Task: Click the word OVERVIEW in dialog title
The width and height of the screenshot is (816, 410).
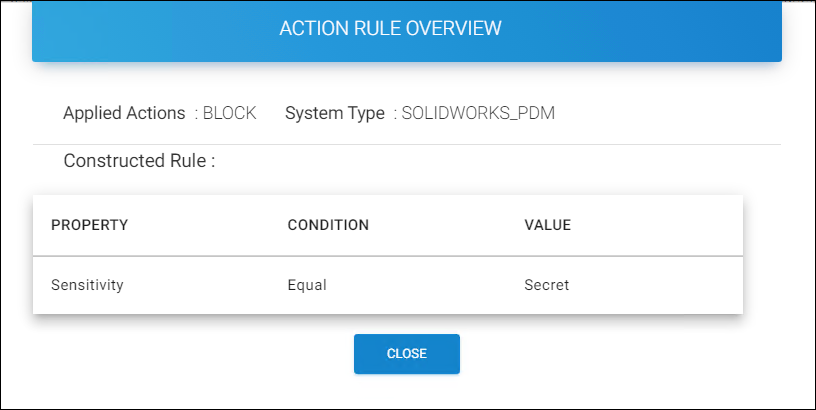Action: 452,29
